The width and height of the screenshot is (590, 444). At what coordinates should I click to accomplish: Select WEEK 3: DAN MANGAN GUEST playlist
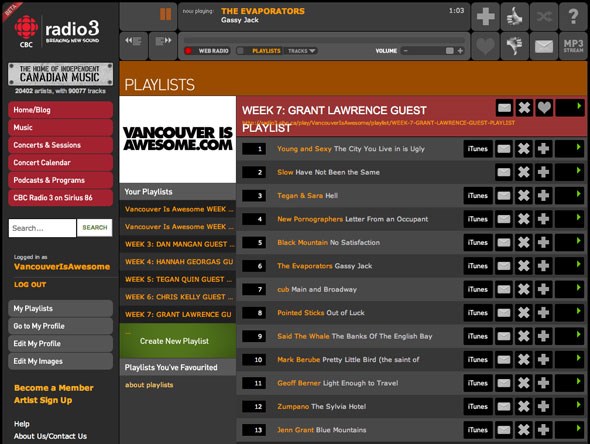pyautogui.click(x=178, y=244)
